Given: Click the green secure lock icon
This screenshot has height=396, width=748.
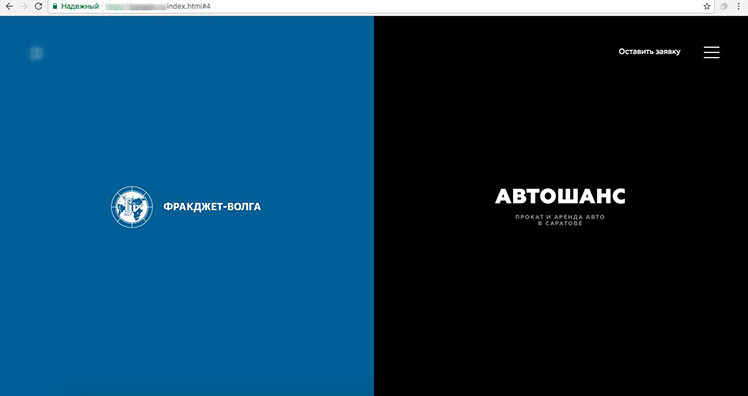Looking at the screenshot, I should [x=55, y=7].
